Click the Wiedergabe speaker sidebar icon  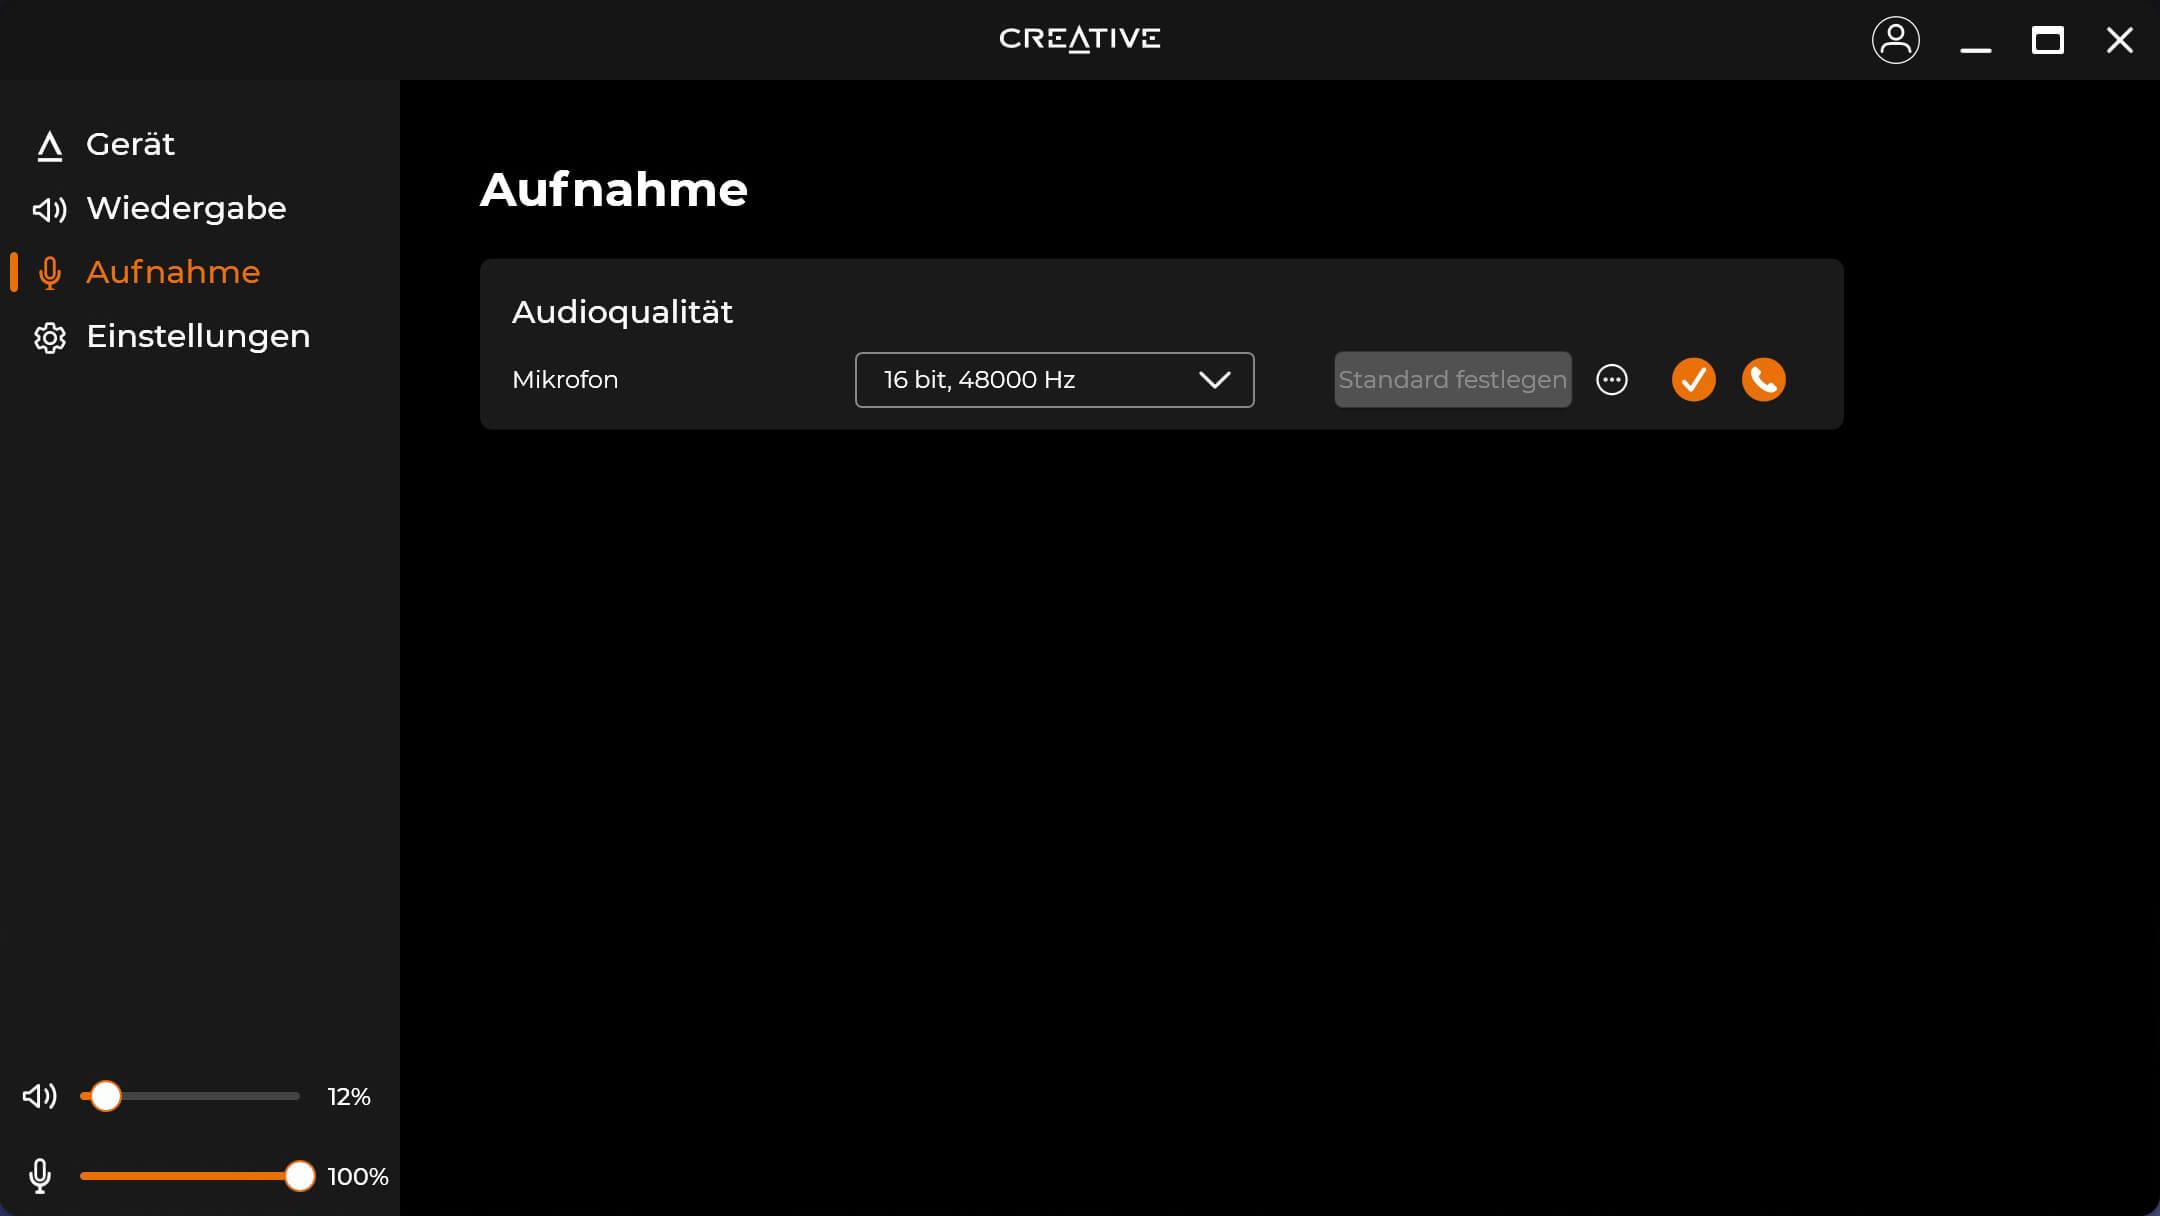click(49, 209)
